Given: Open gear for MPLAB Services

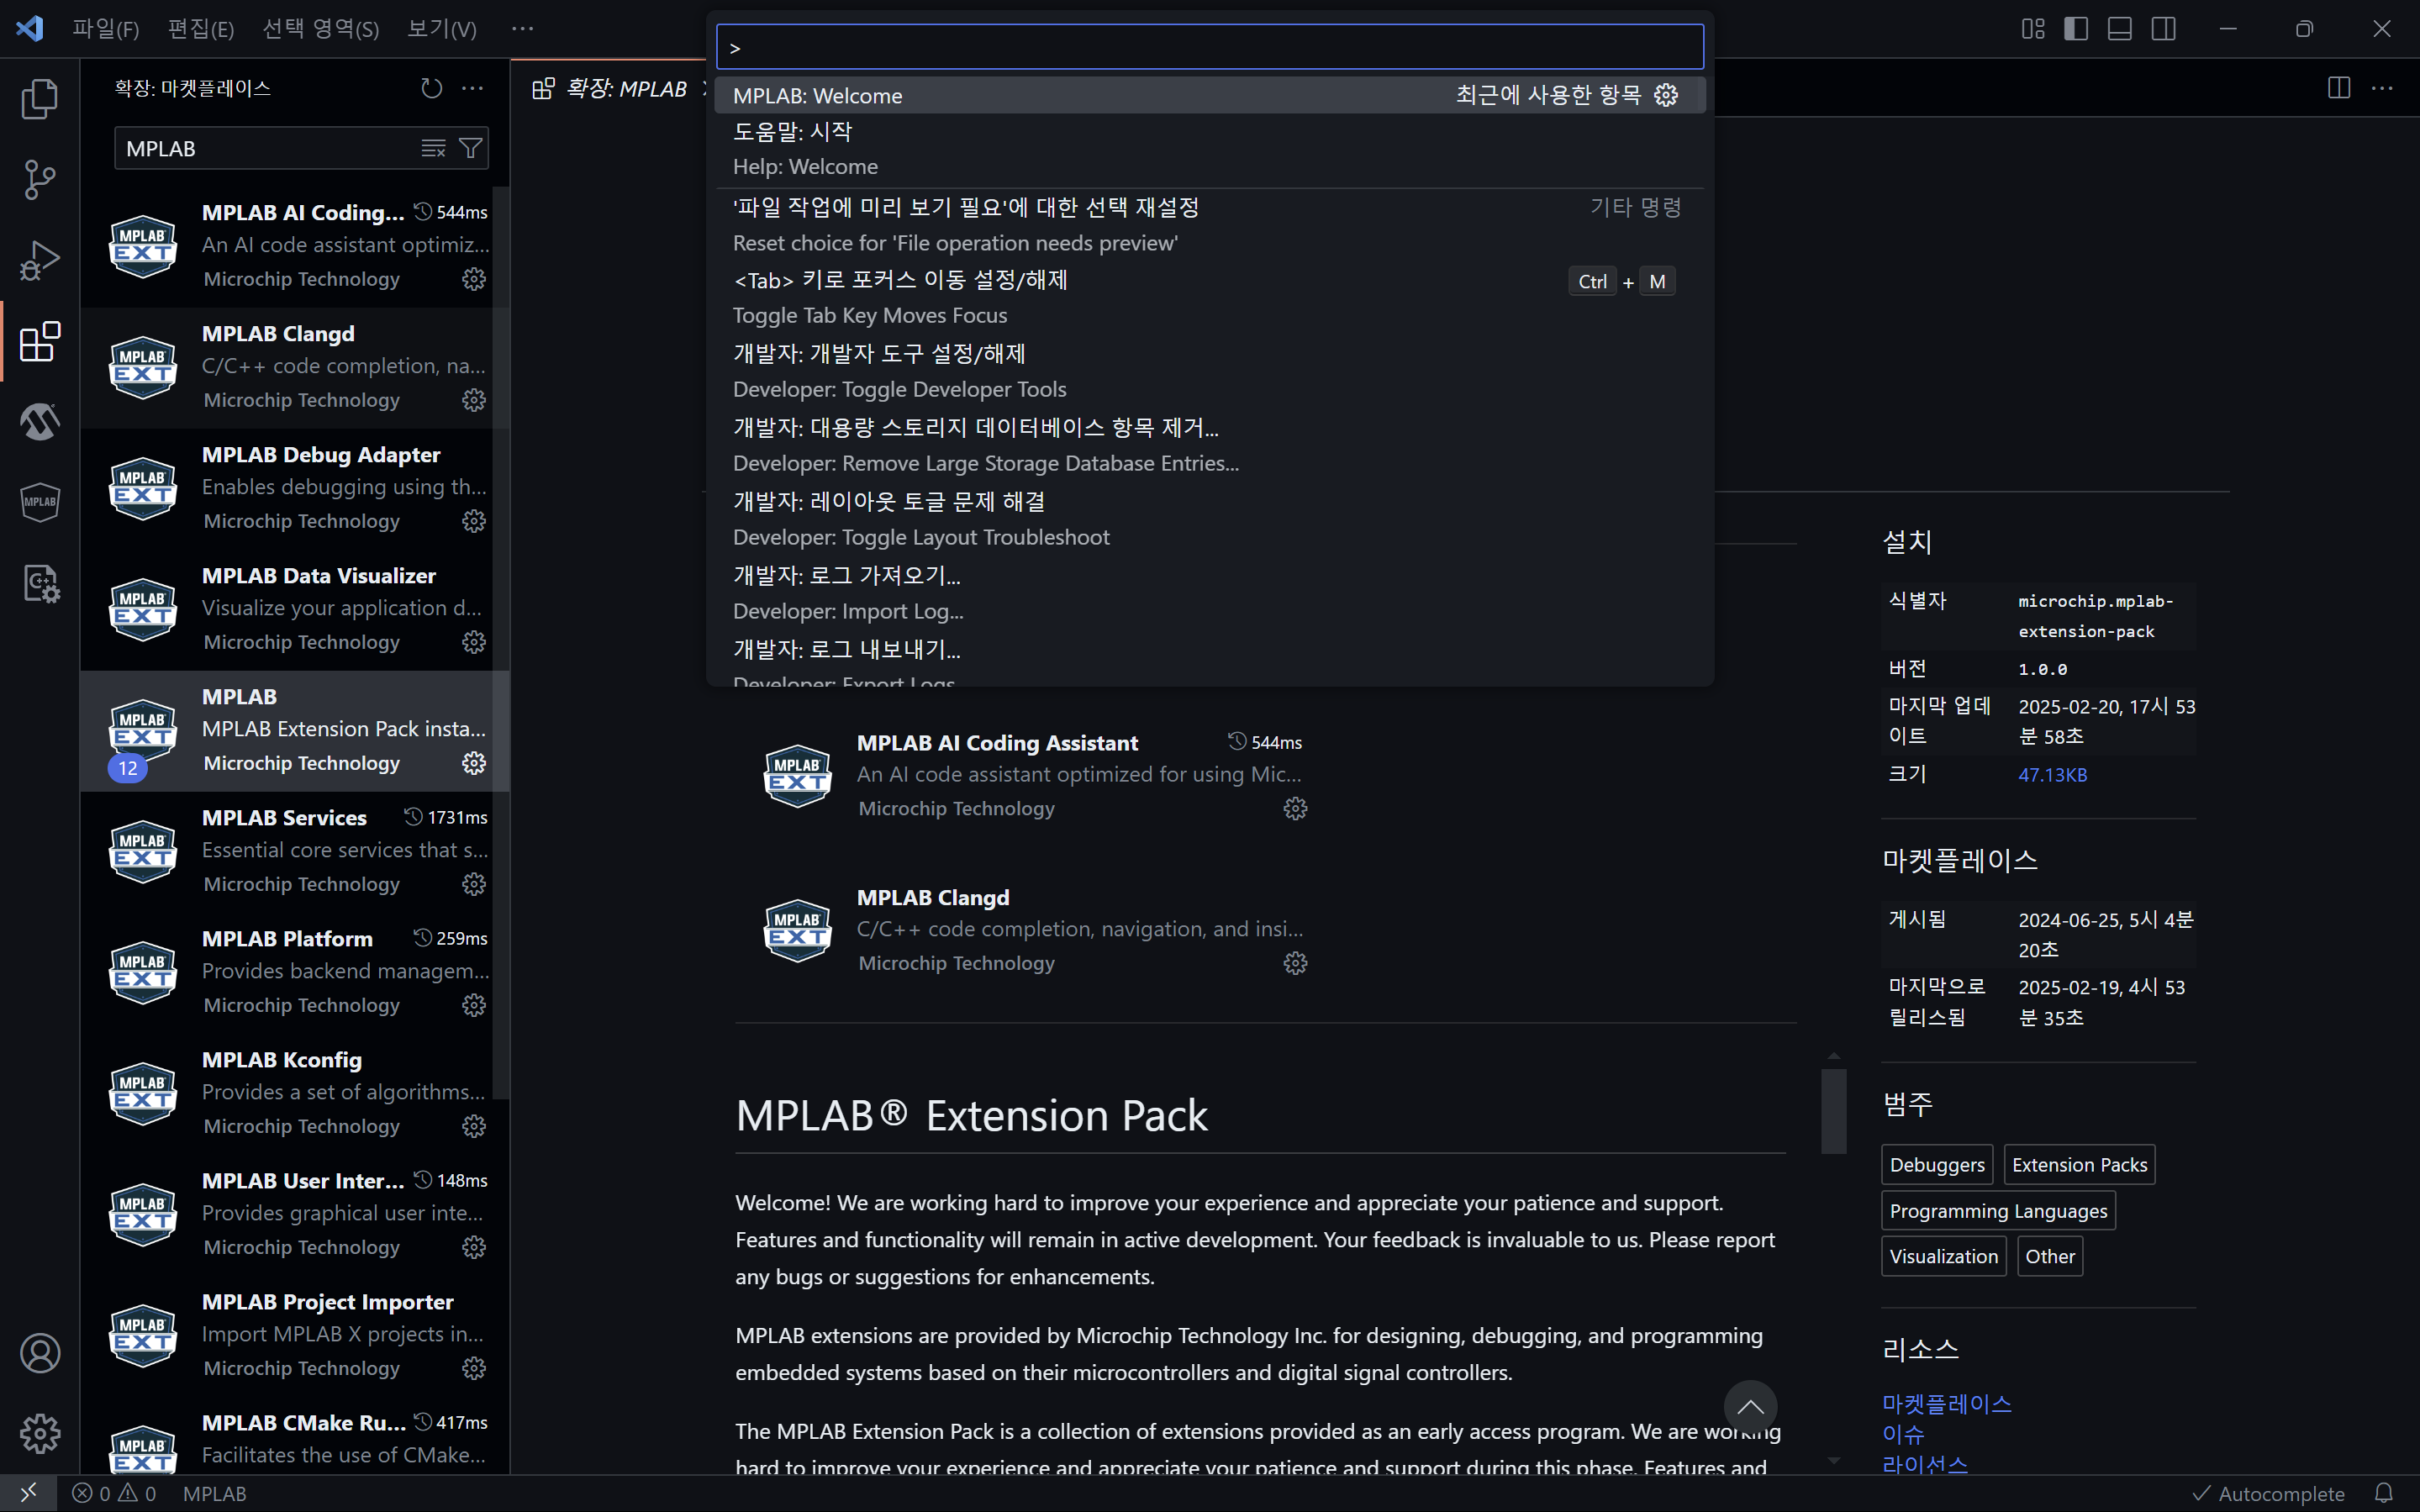Looking at the screenshot, I should coord(474,884).
